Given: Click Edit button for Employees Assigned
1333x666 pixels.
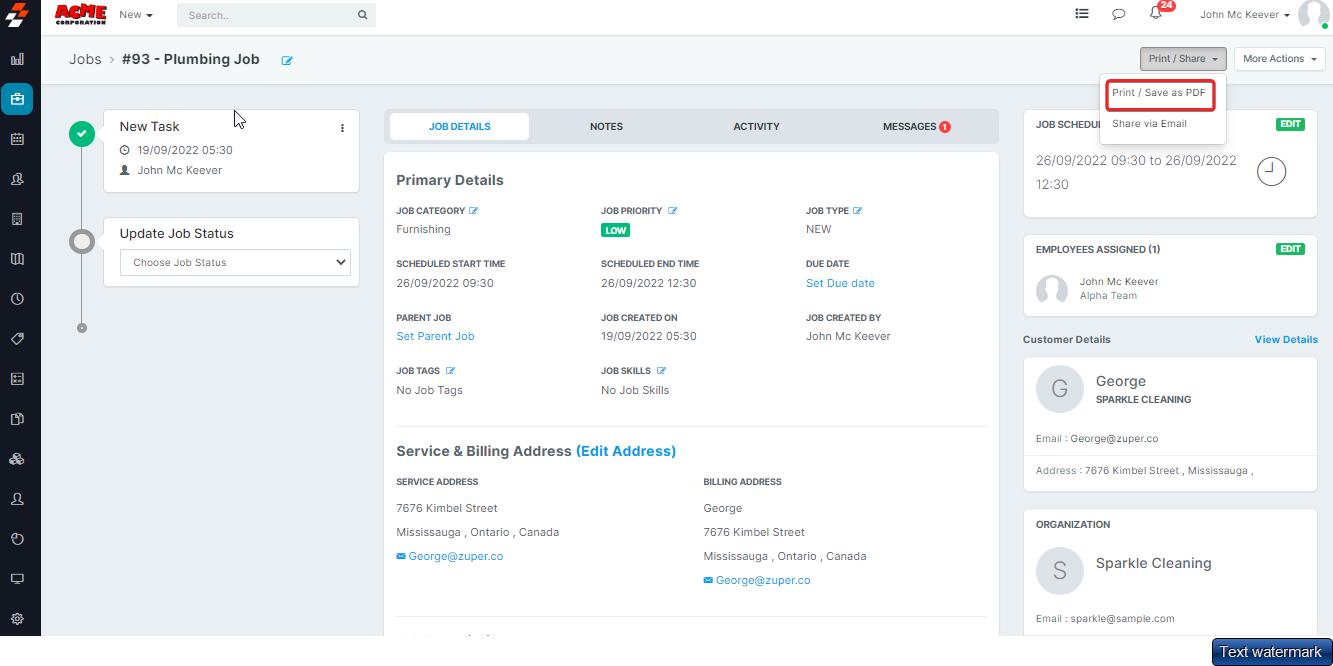Looking at the screenshot, I should (1290, 249).
